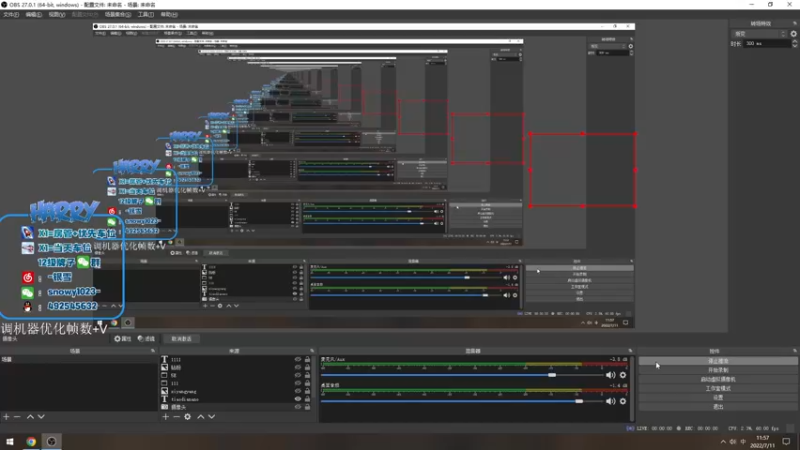The width and height of the screenshot is (800, 450).
Task: Move selected source down in list
Action: click(x=212, y=417)
